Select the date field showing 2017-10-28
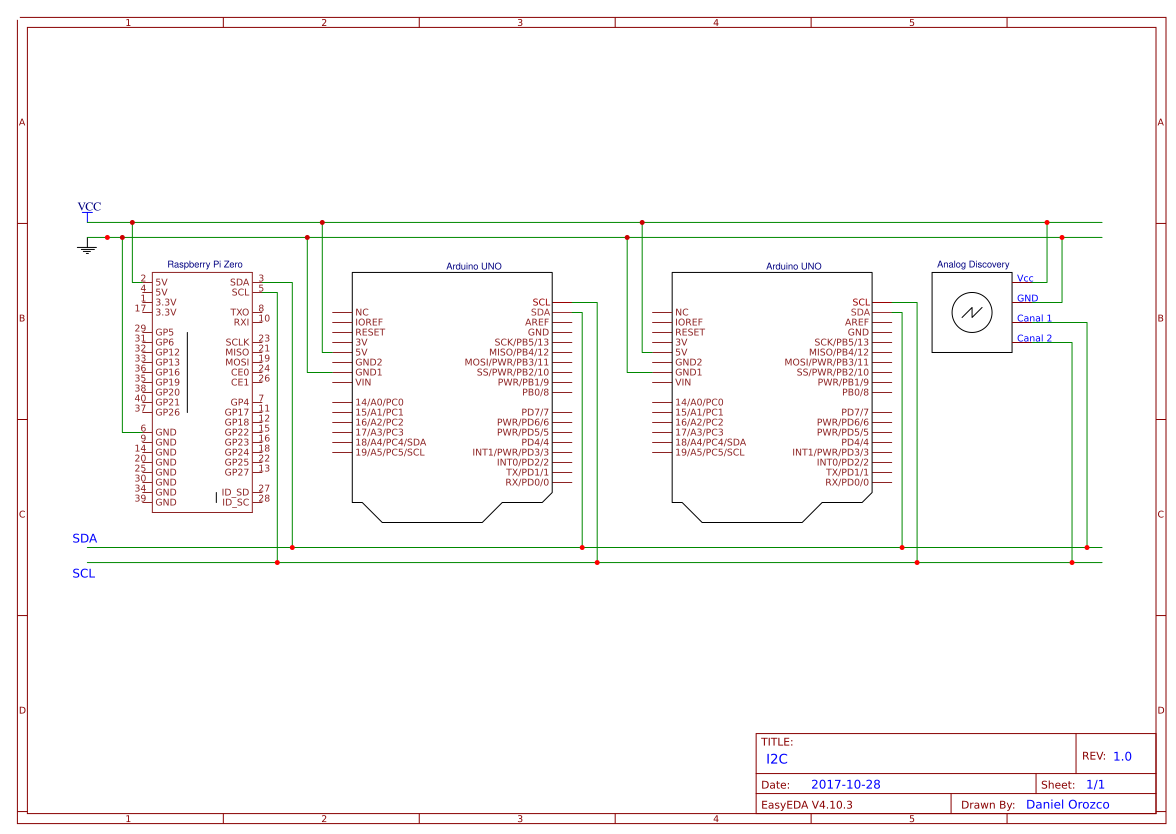The image size is (1176, 834). pos(846,784)
